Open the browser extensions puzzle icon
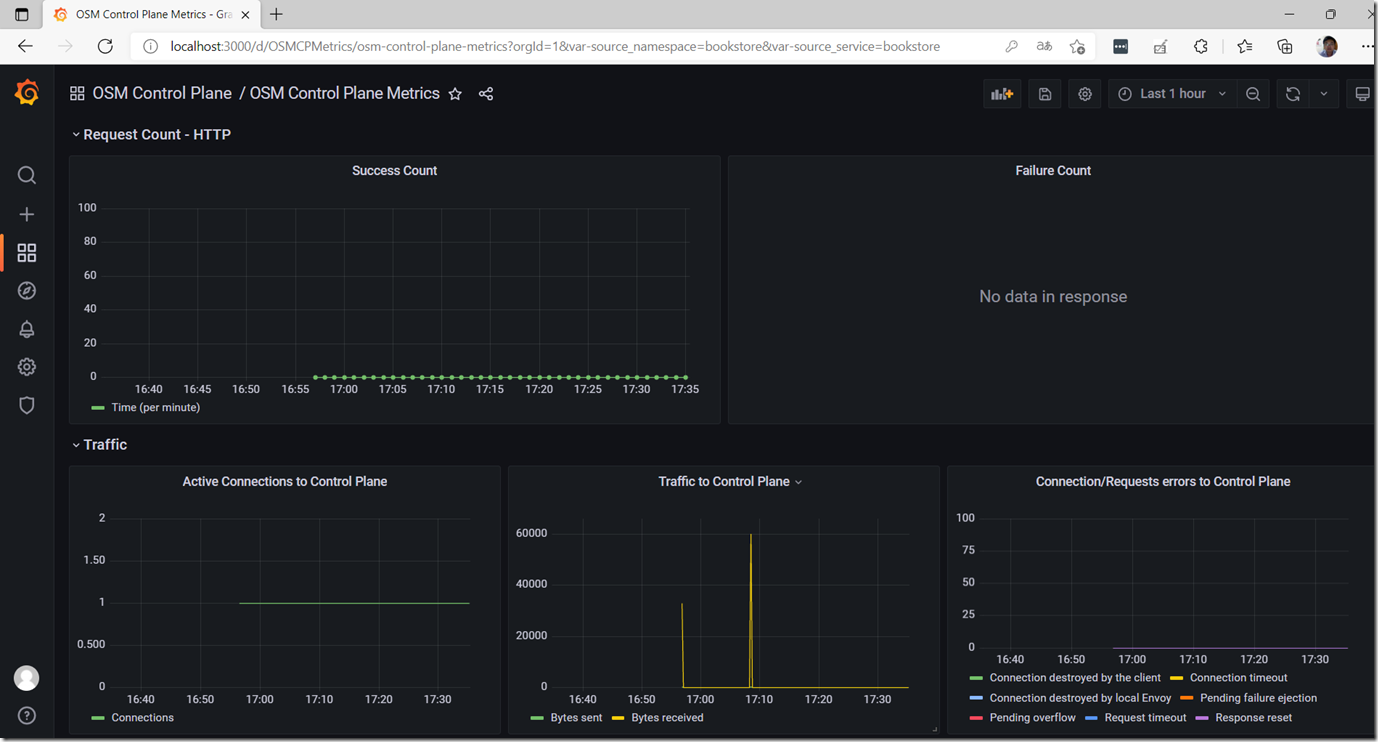Viewport: 1378px width, 742px height. point(1201,46)
